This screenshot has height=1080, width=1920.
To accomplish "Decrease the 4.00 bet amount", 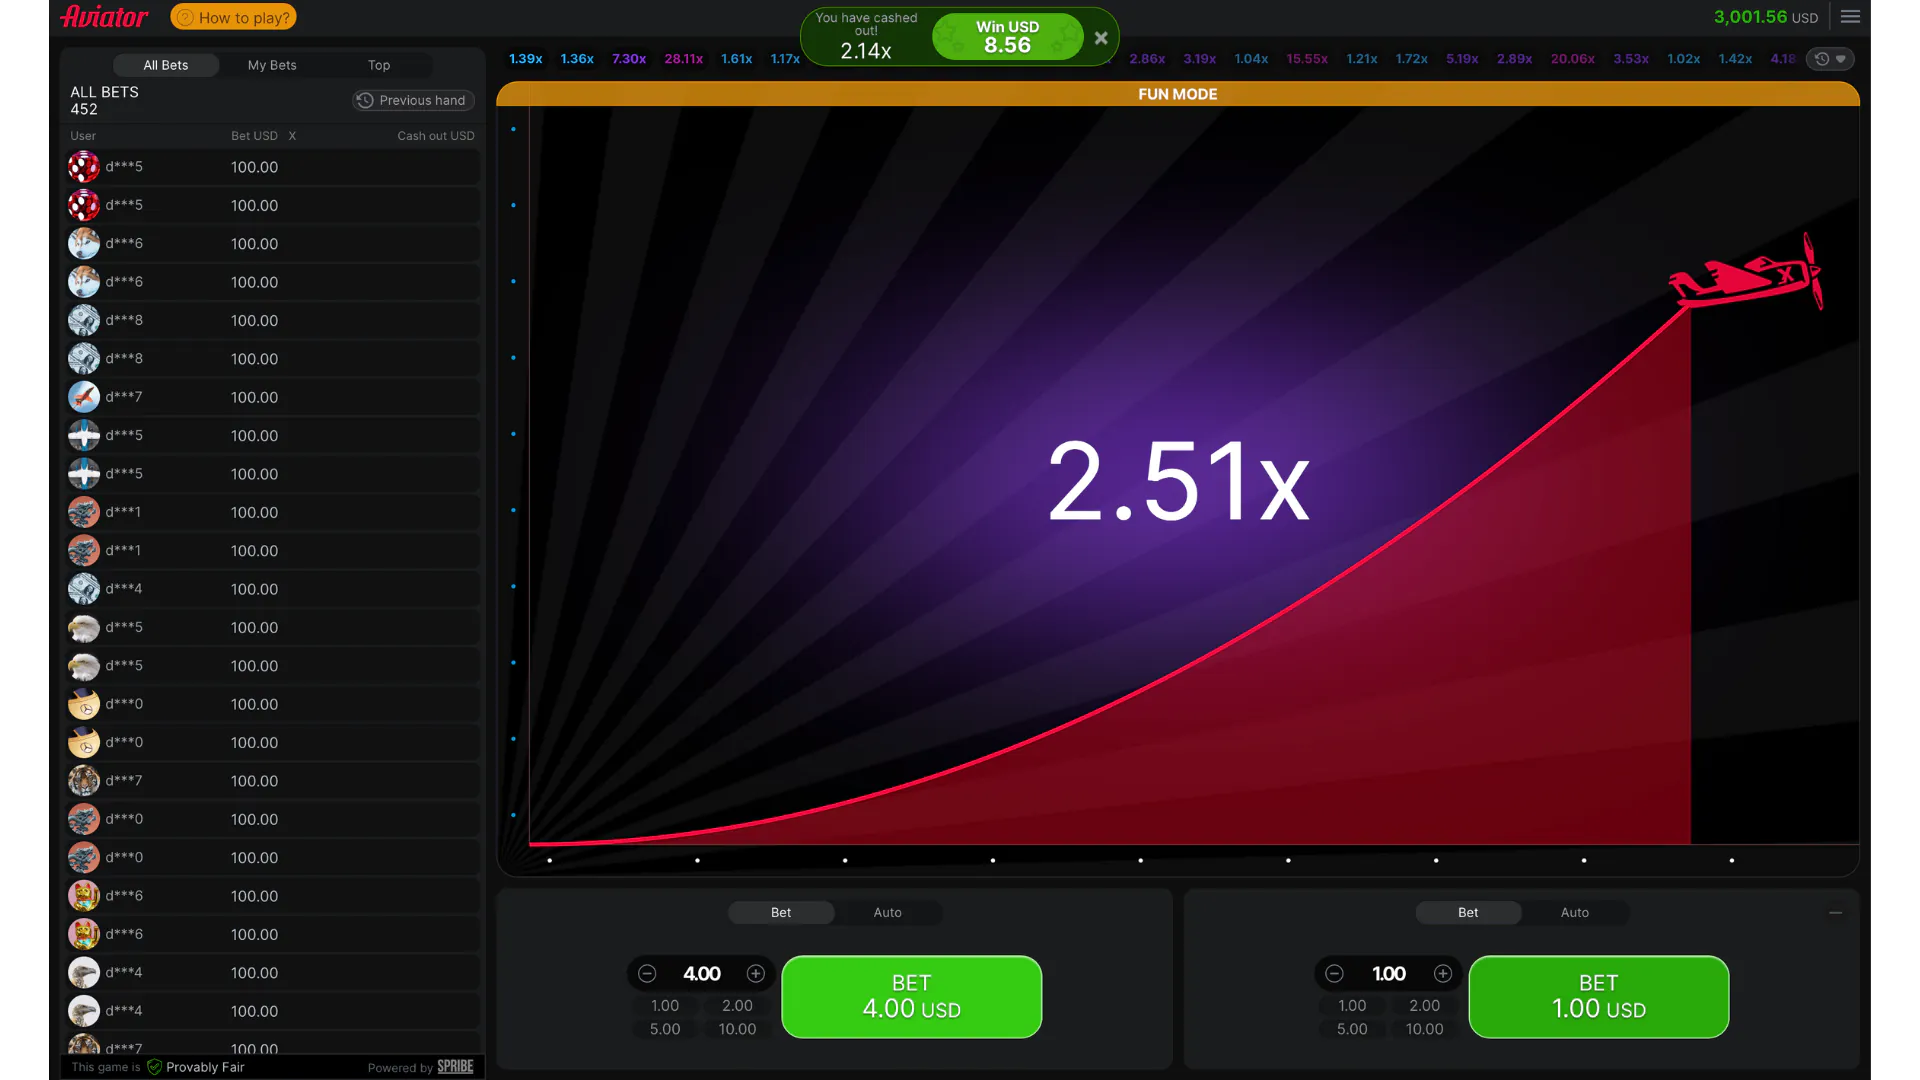I will tap(647, 973).
